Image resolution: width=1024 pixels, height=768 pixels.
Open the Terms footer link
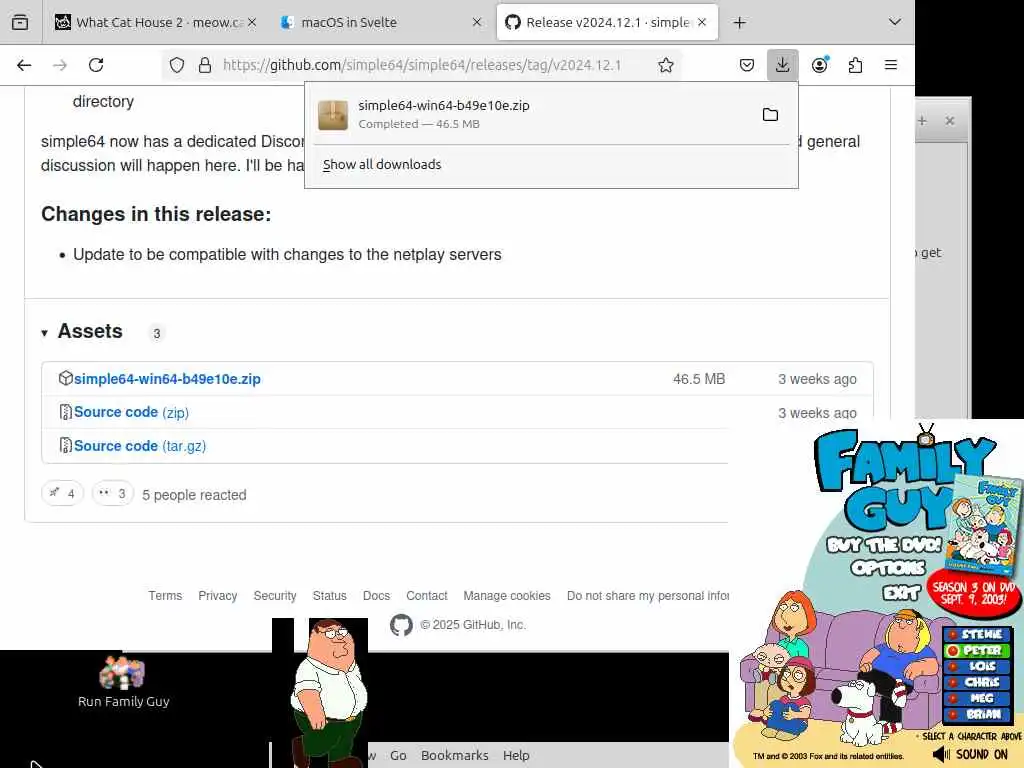(x=165, y=596)
